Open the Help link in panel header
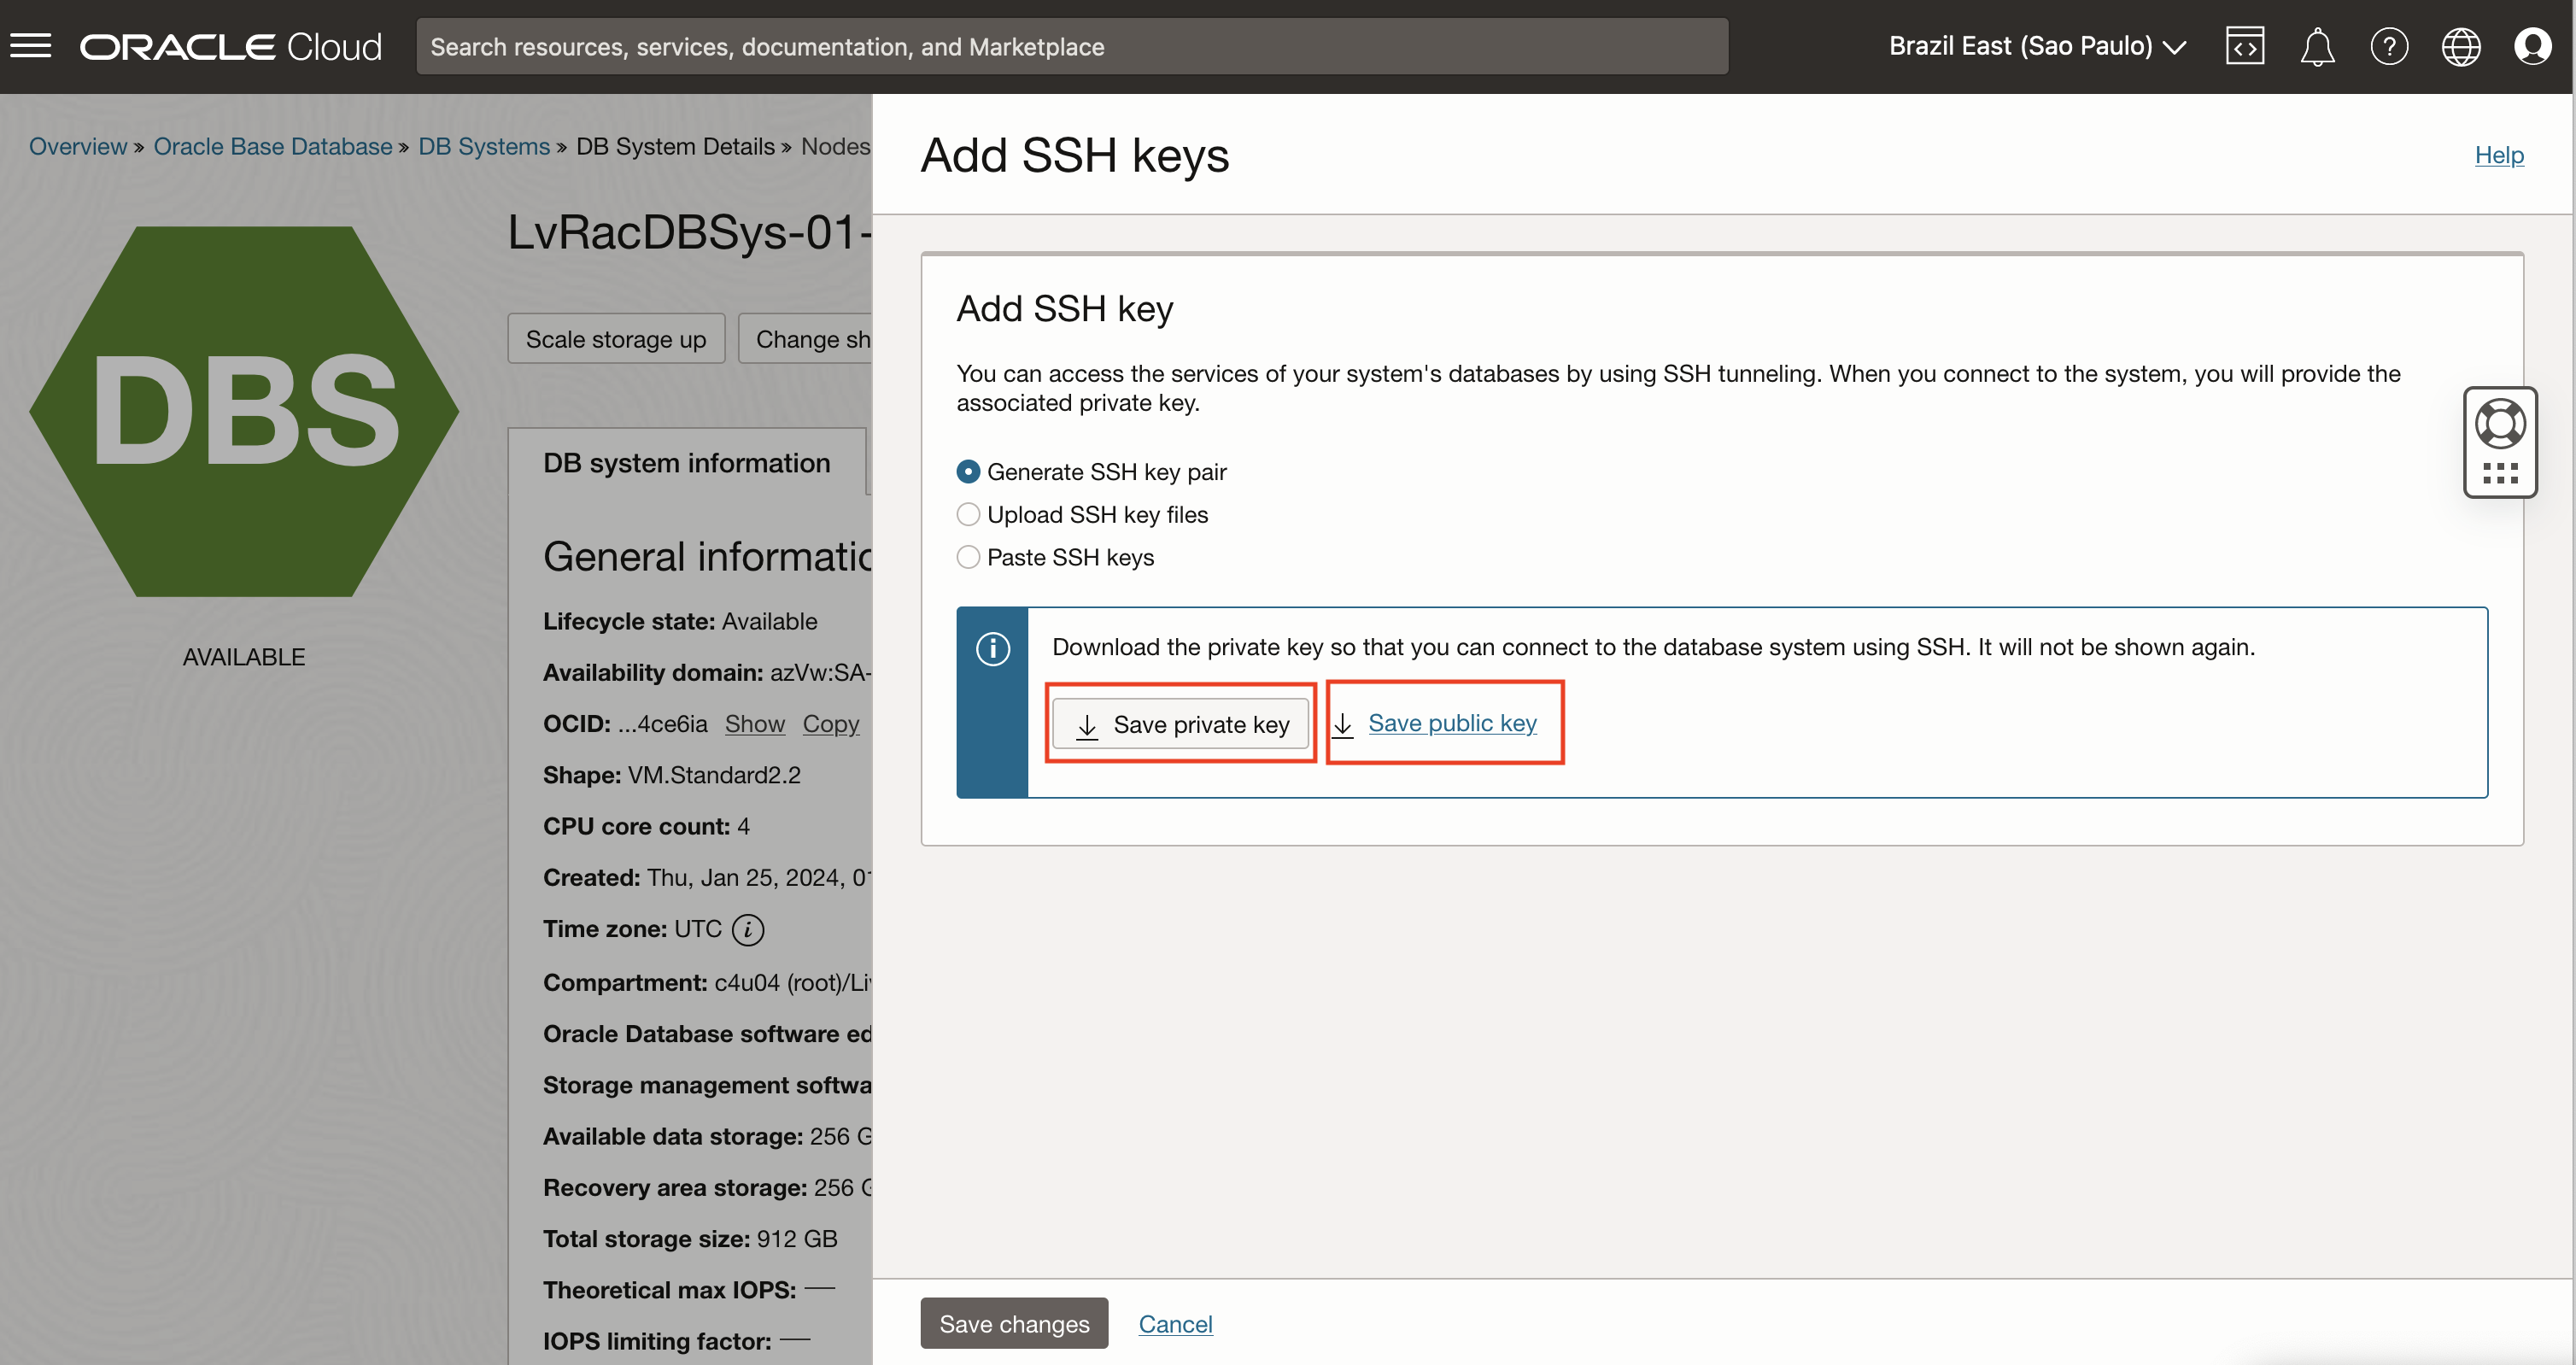2576x1365 pixels. click(x=2498, y=155)
